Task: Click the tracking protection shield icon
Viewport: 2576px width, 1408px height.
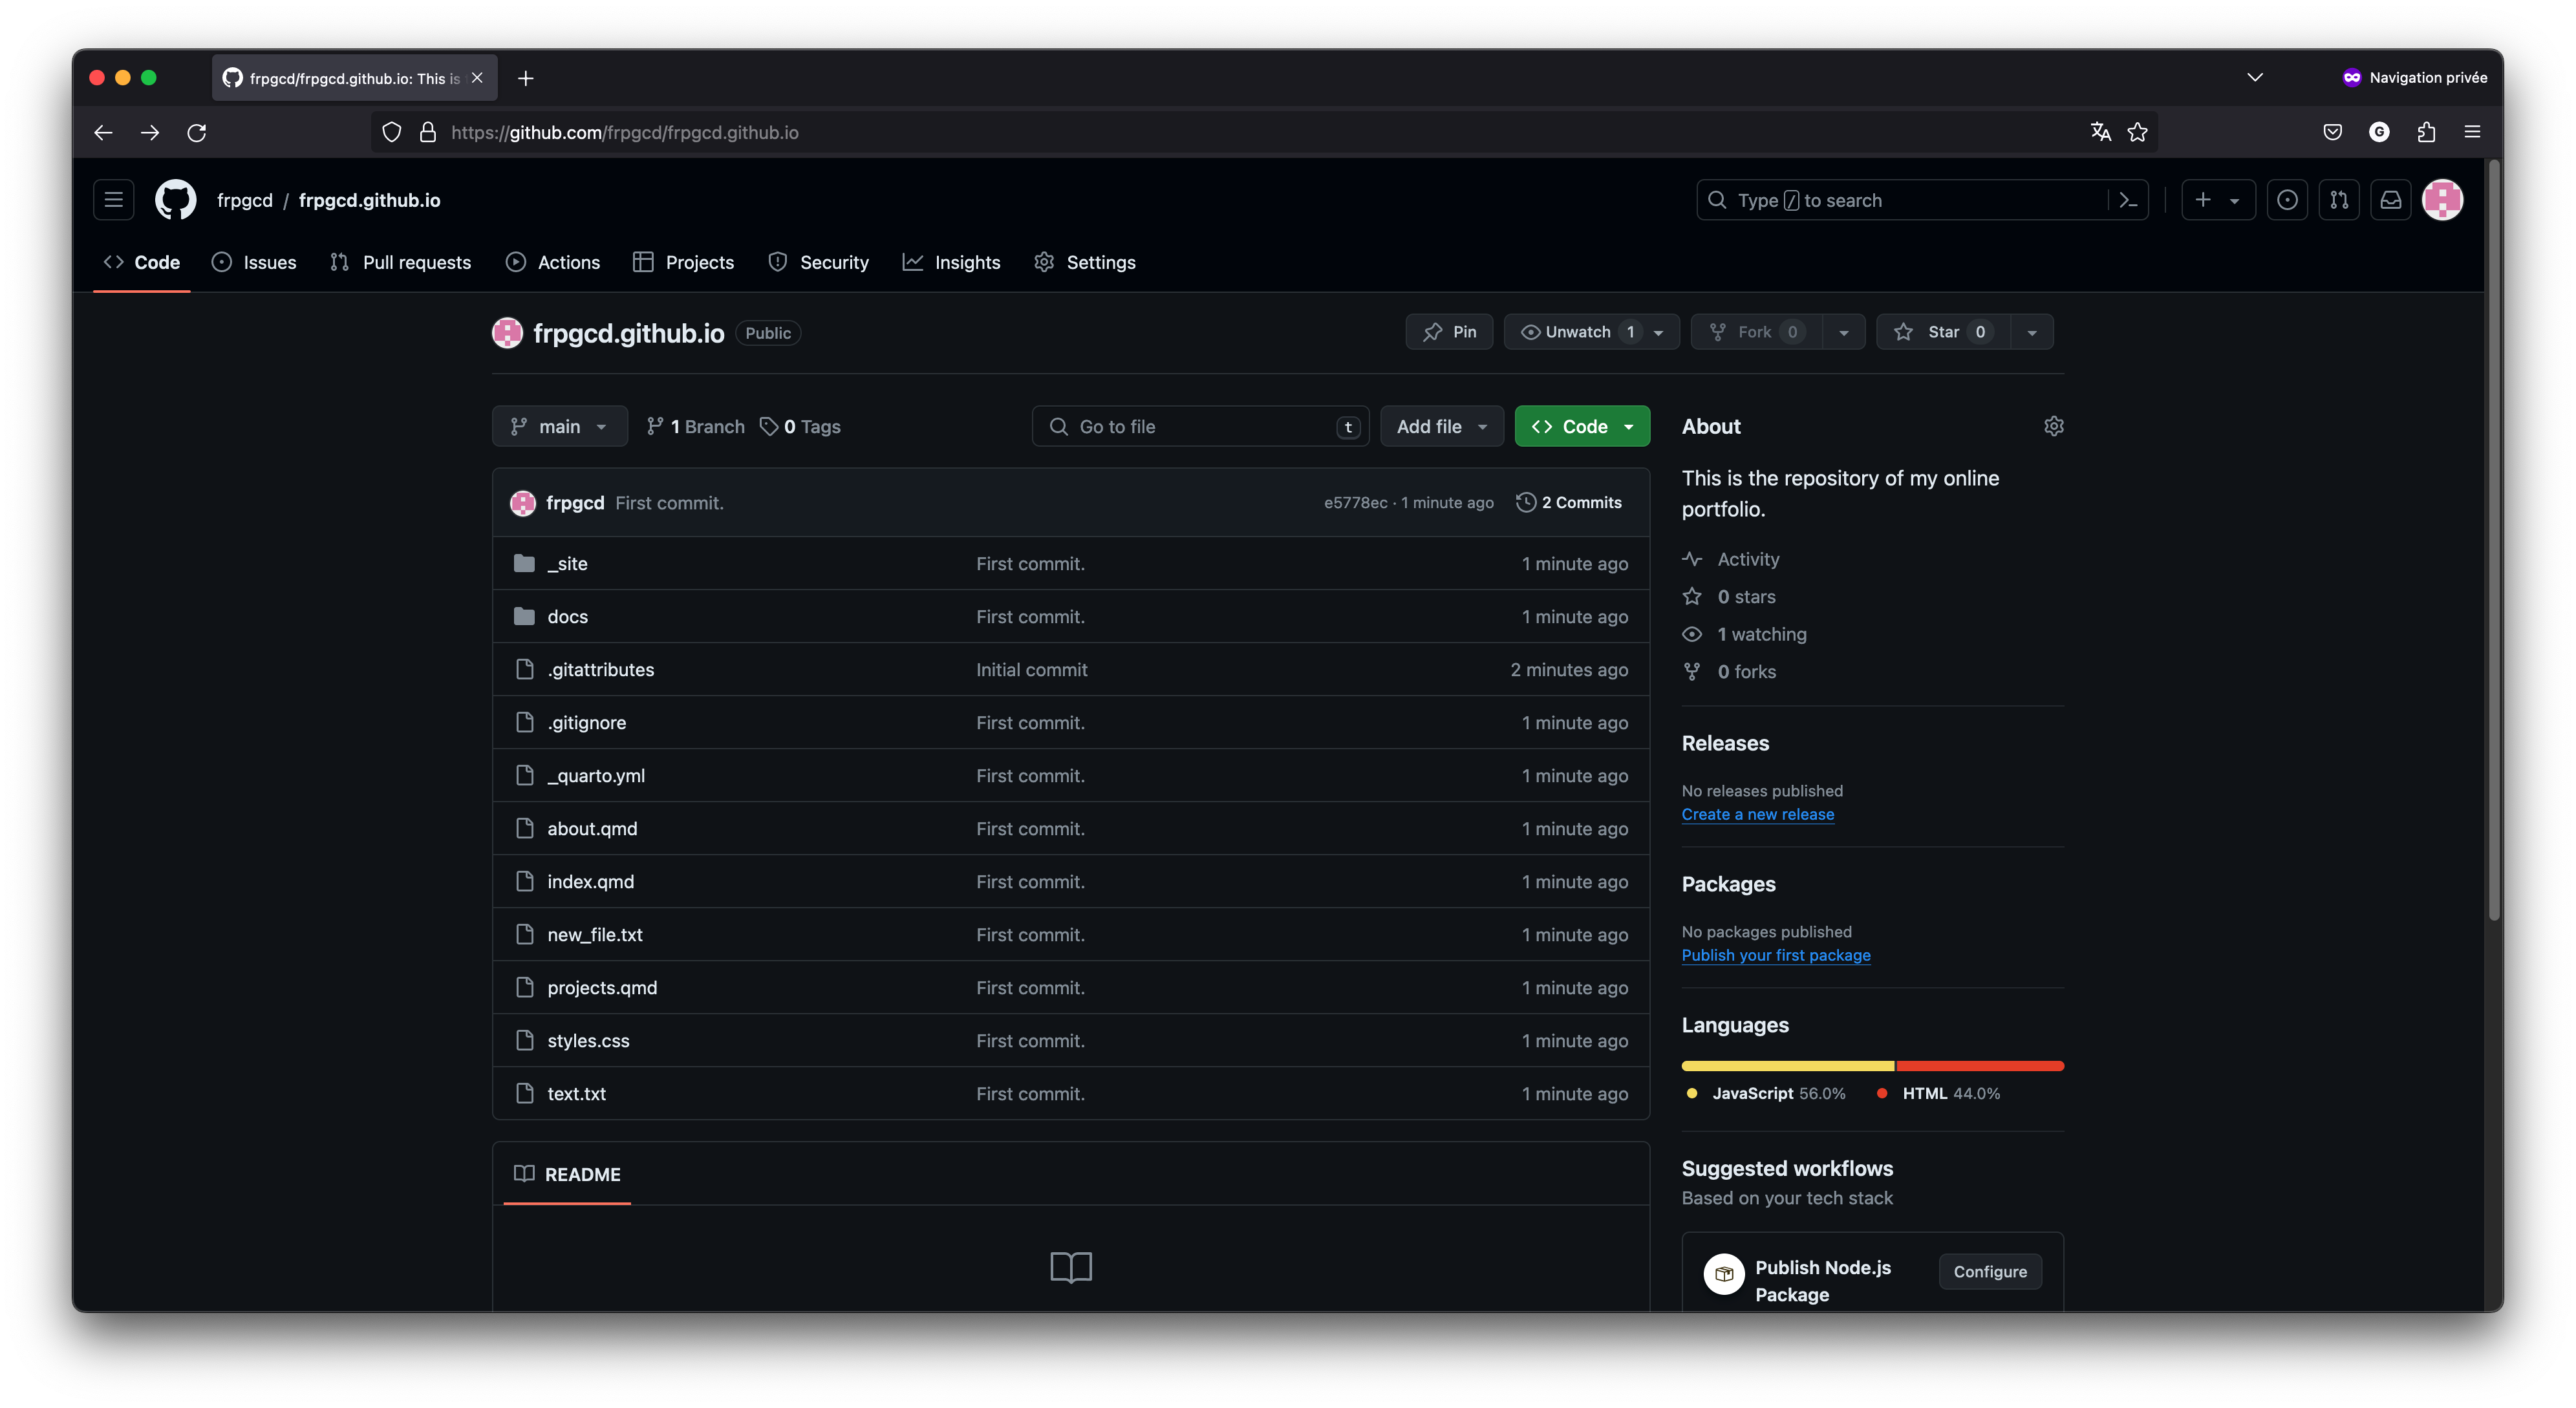Action: coord(392,132)
